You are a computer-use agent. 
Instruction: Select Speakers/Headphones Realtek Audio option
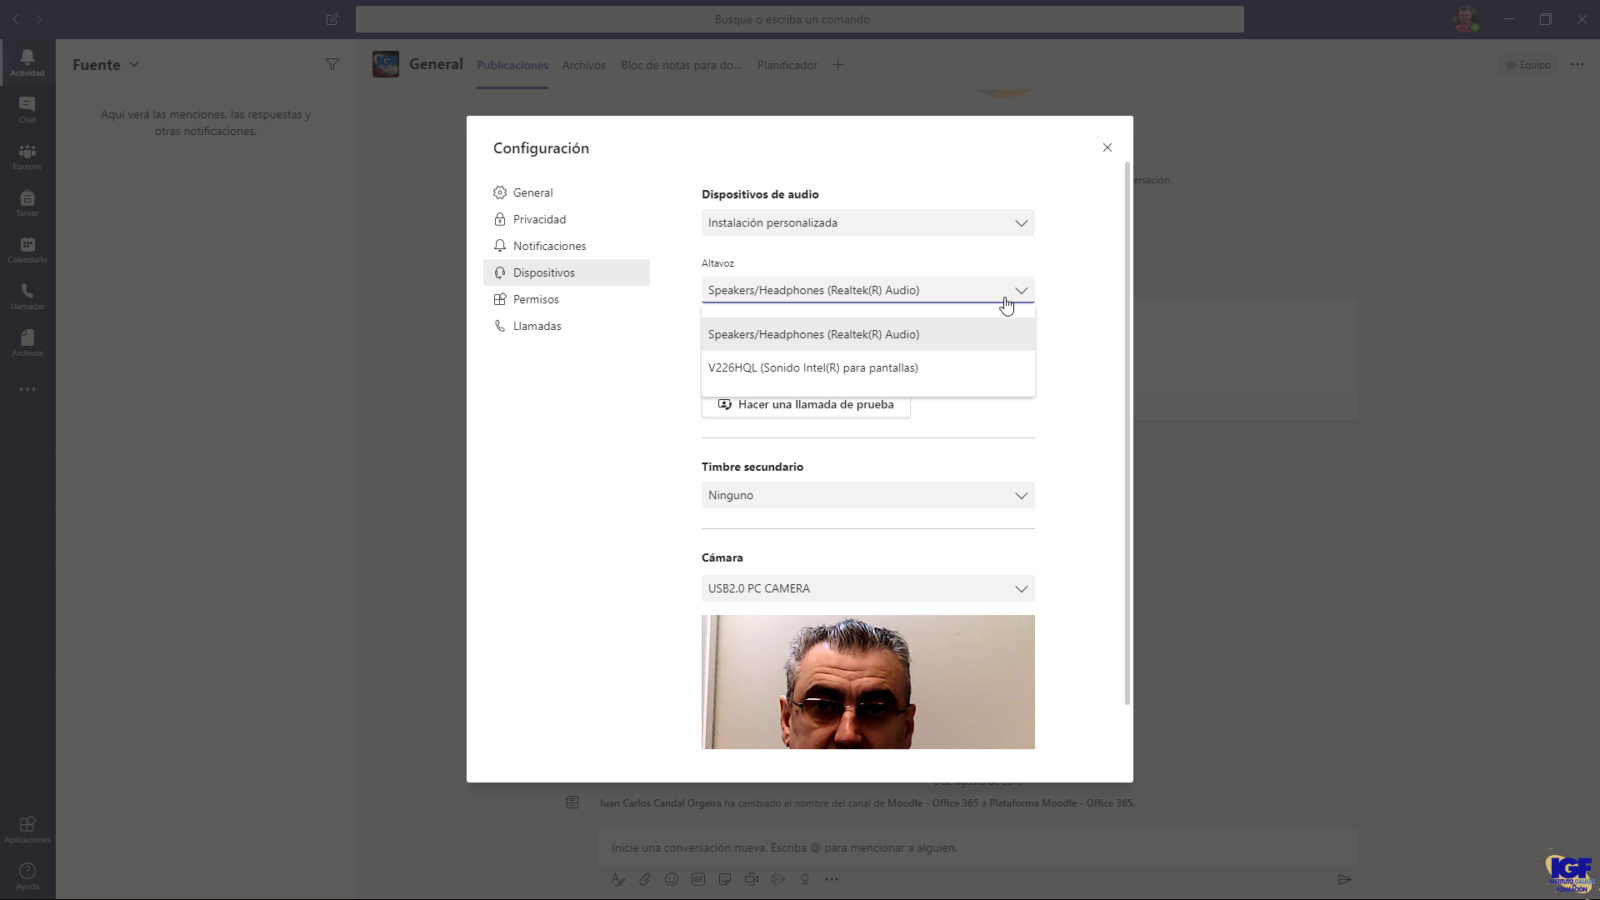pos(813,335)
